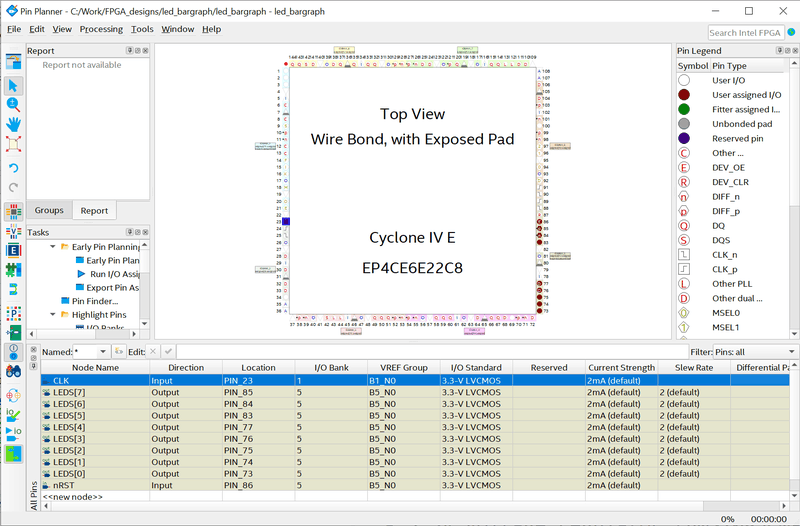The width and height of the screenshot is (800, 526).
Task: Click the User assigned I/O legend swatch
Action: click(684, 95)
